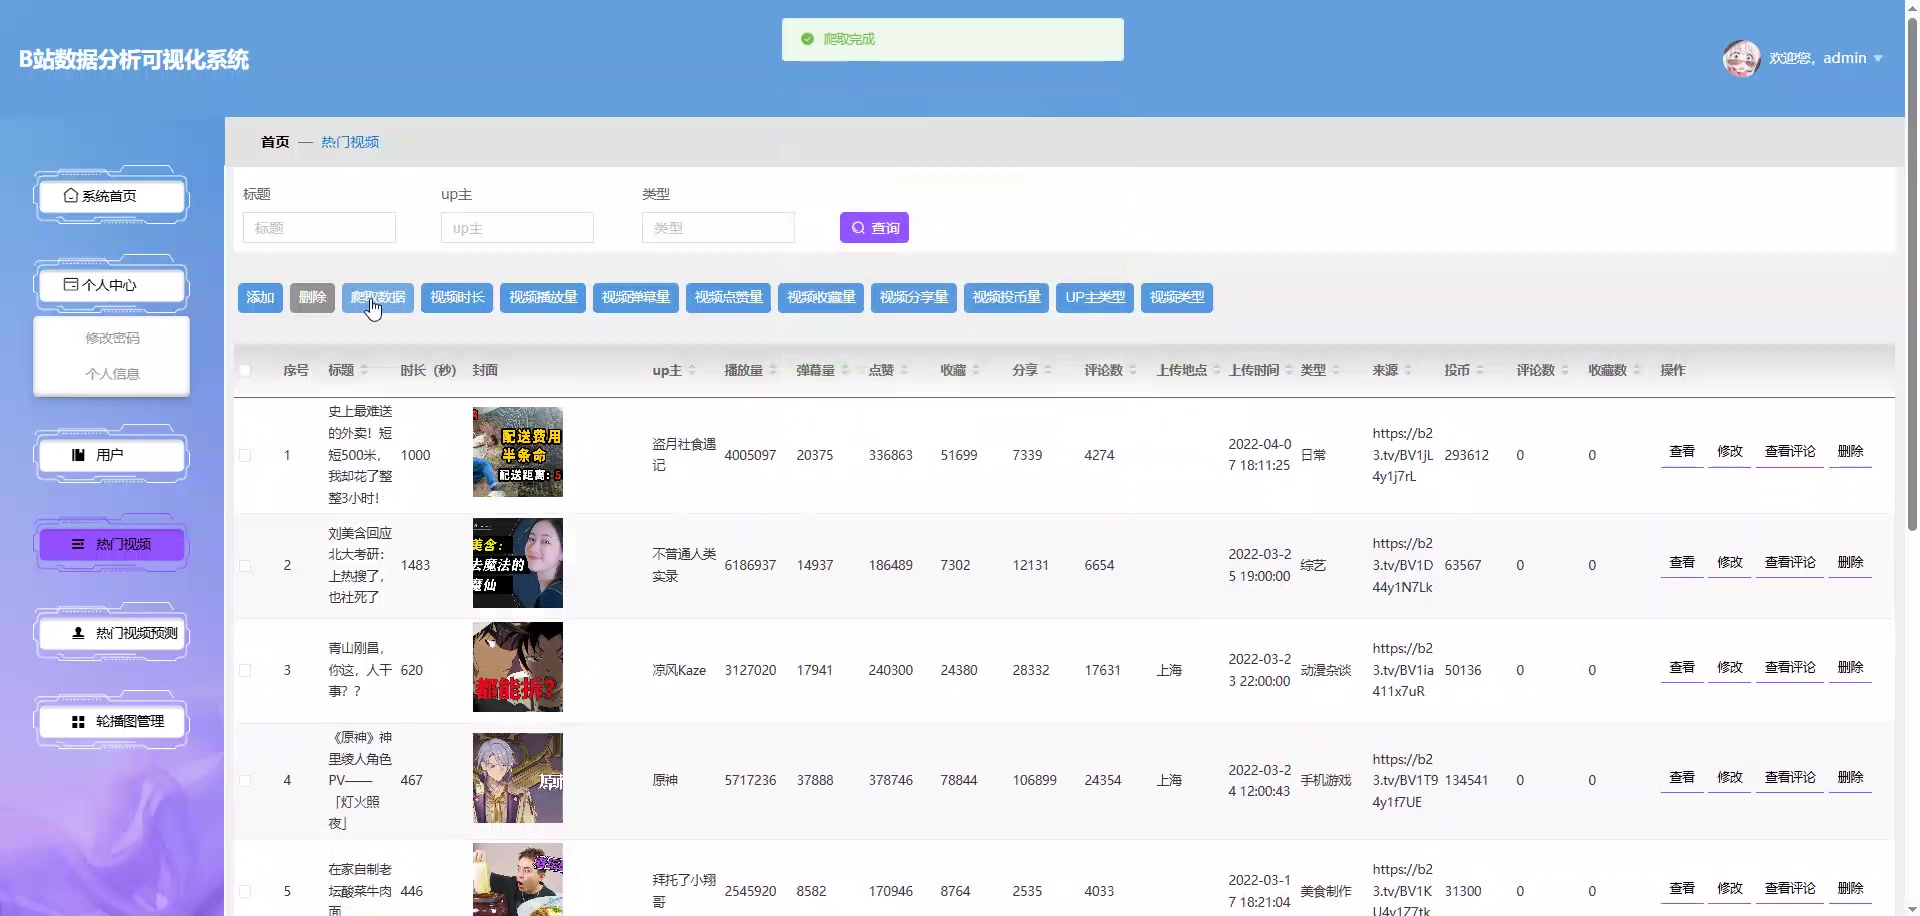This screenshot has height=916, width=1920.
Task: Click 首页 in the breadcrumb
Action: coord(275,142)
